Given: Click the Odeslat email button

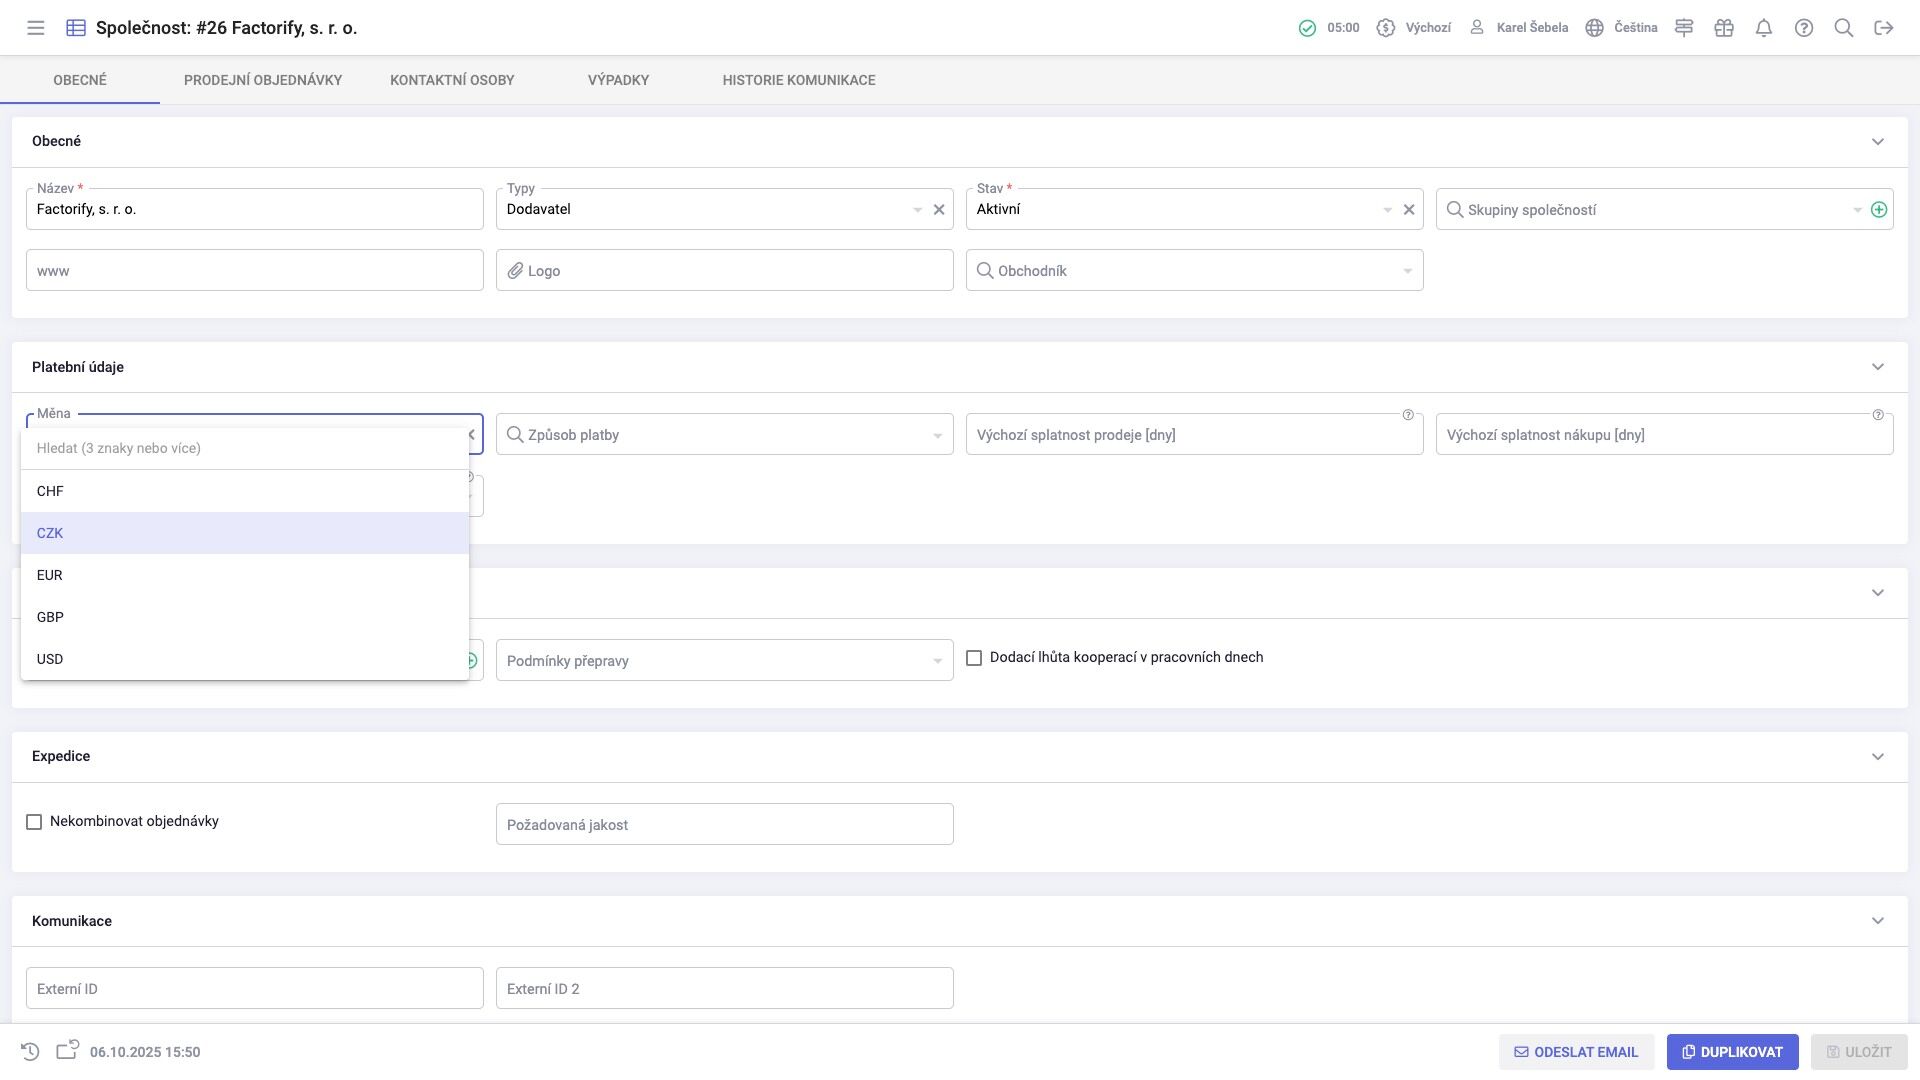Looking at the screenshot, I should tap(1576, 1052).
